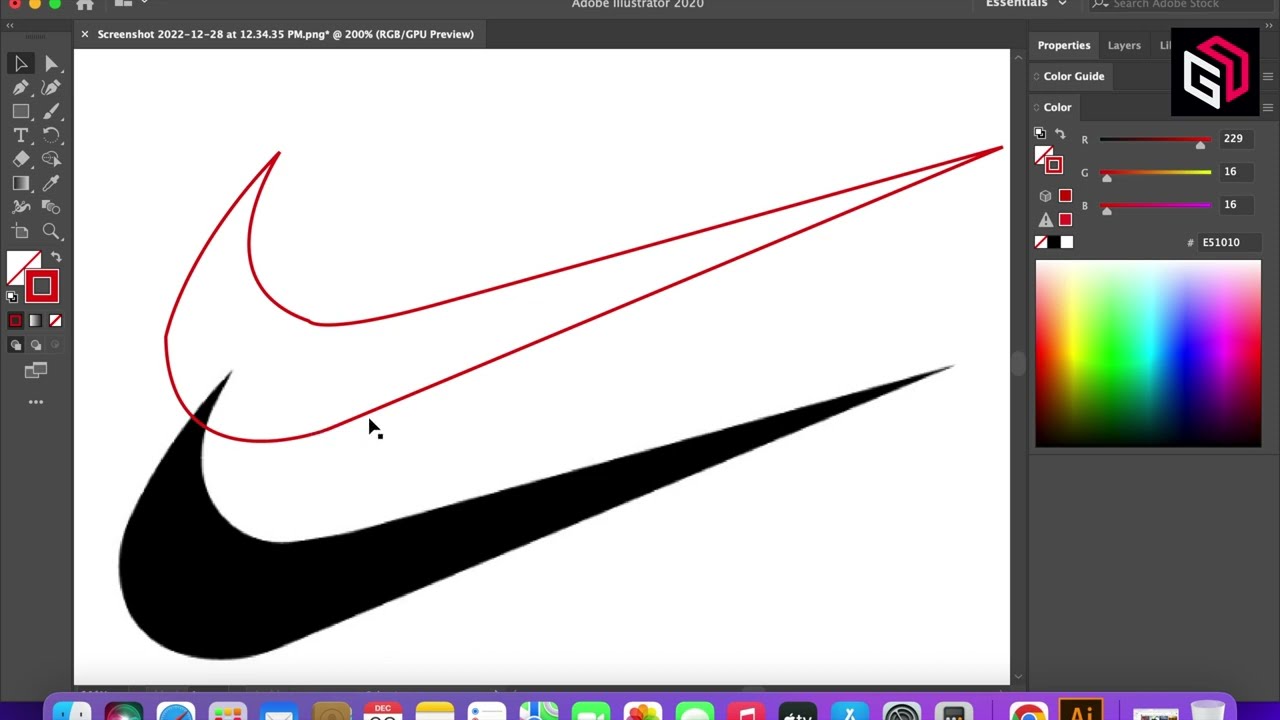Click the hex field E51010
This screenshot has width=1280, height=720.
(1230, 242)
